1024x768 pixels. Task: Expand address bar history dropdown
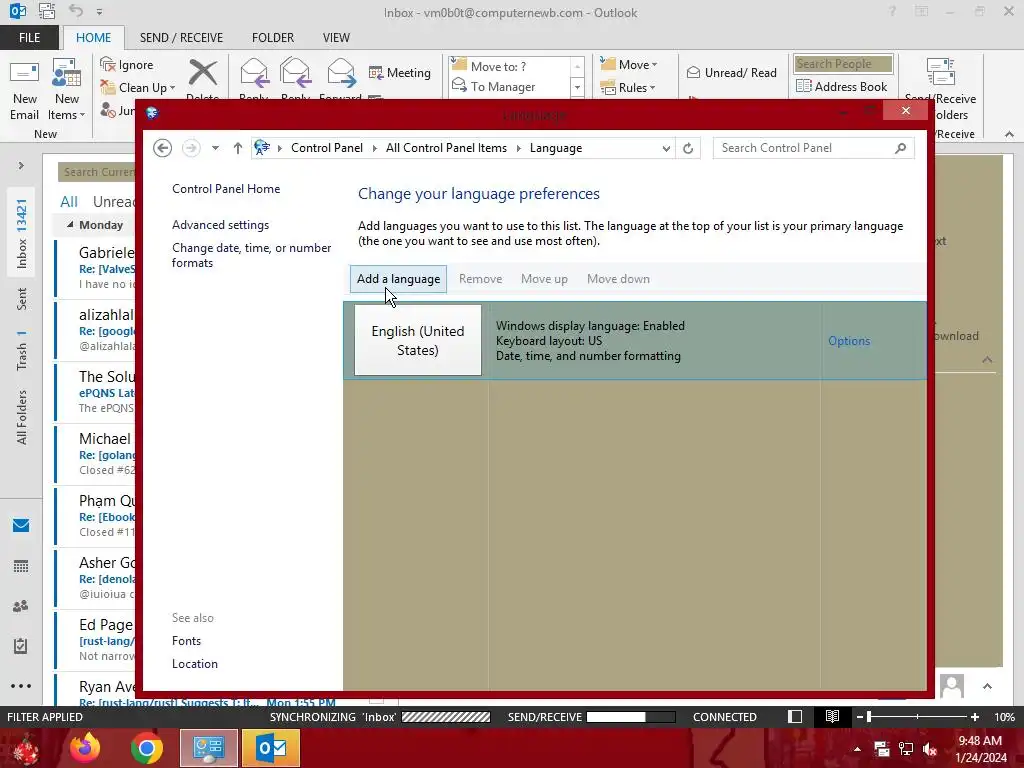tap(665, 148)
